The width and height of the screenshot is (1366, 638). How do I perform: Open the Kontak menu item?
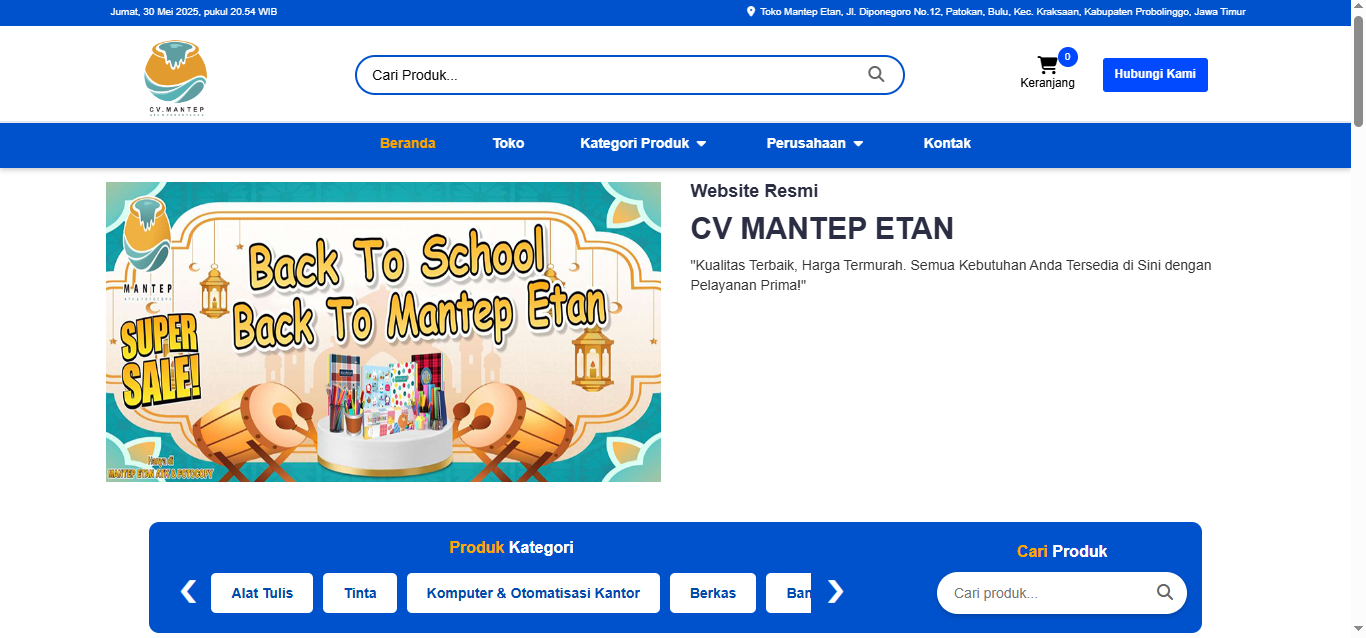[947, 143]
